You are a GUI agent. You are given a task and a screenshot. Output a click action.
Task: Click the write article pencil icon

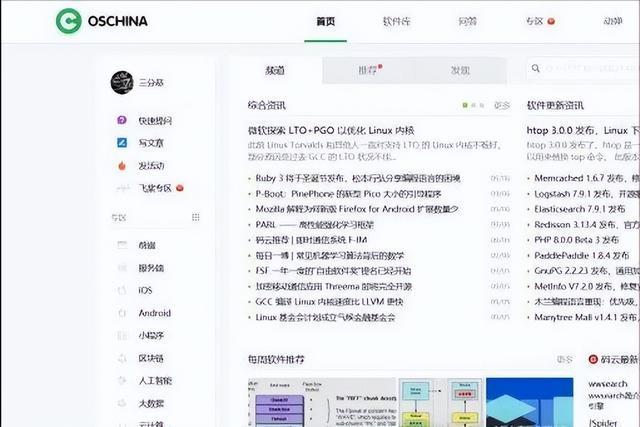122,143
